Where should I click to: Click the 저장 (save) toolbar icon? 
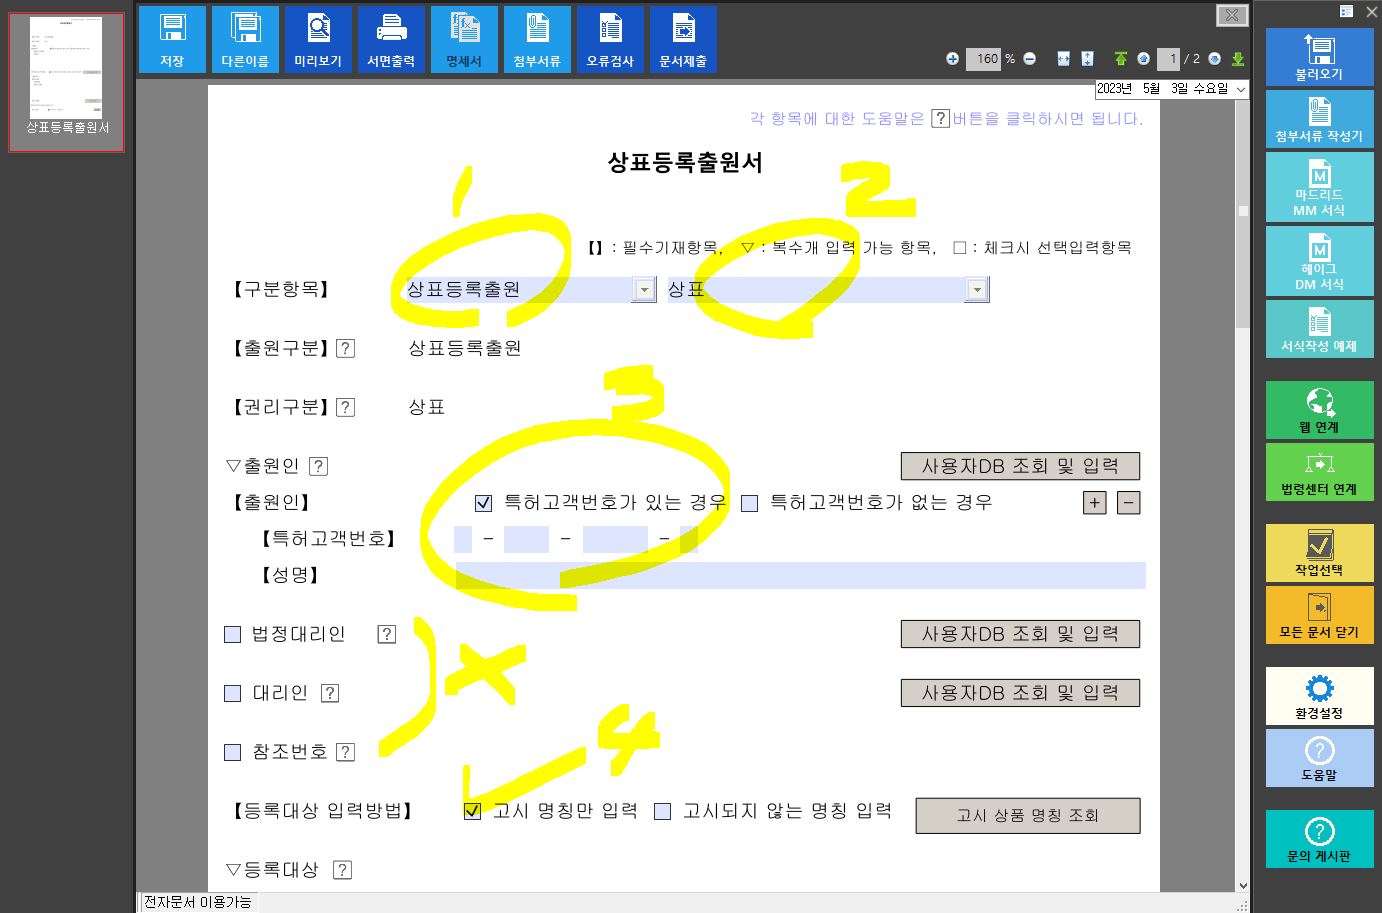tap(172, 39)
